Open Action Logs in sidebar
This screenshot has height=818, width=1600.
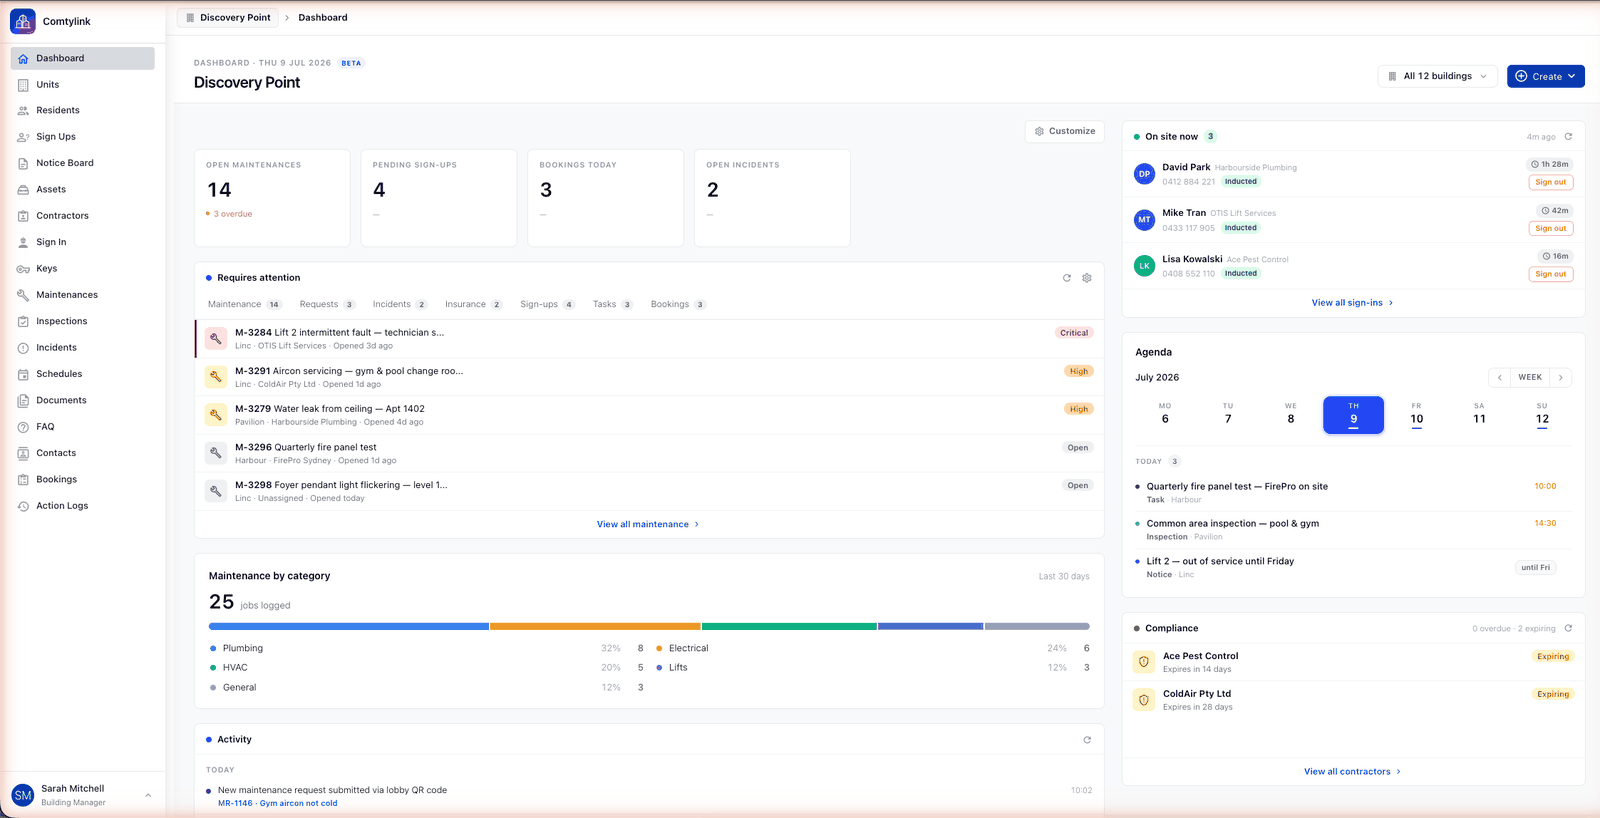[82, 506]
